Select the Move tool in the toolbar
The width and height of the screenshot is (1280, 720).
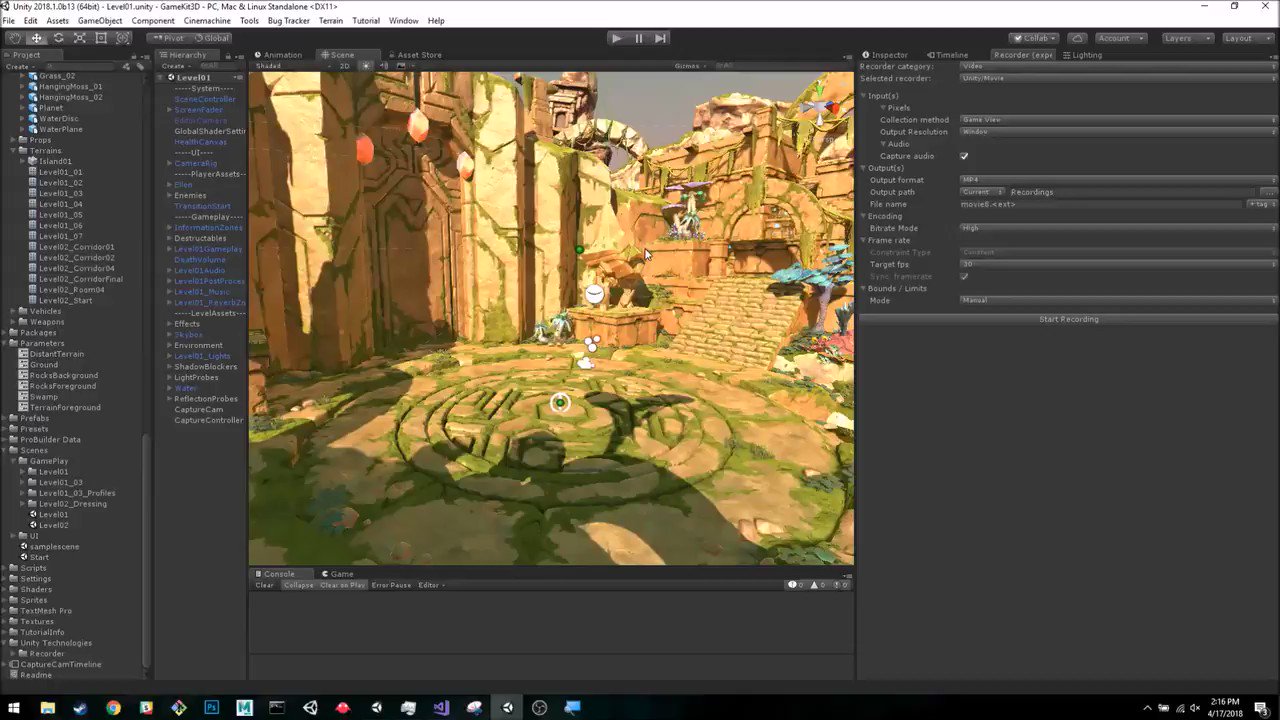37,37
